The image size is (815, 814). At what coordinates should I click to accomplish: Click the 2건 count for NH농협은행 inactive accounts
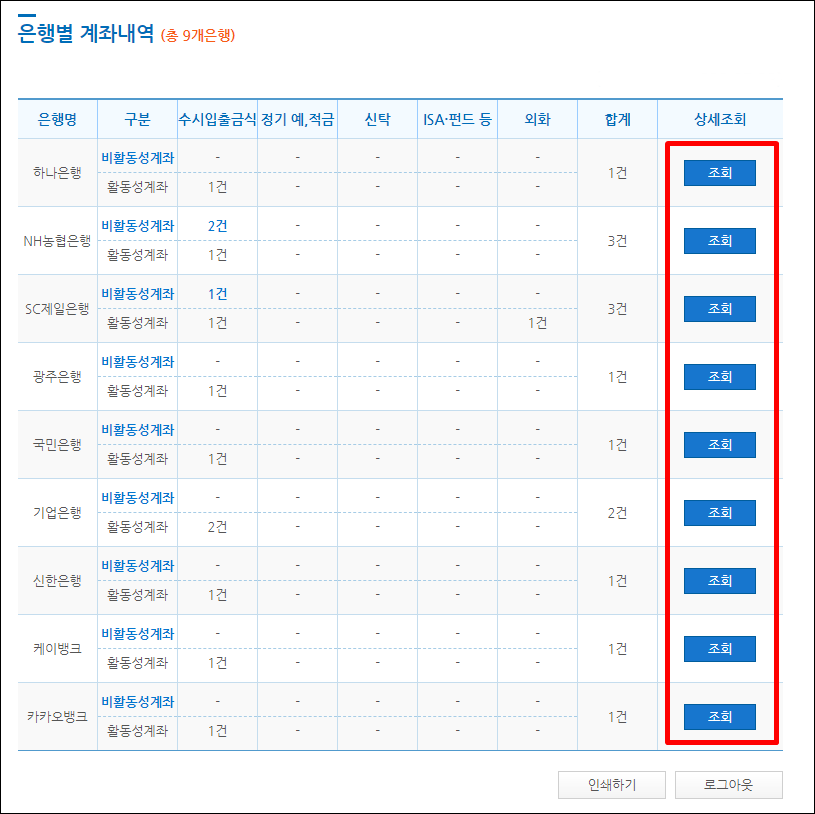[x=219, y=223]
